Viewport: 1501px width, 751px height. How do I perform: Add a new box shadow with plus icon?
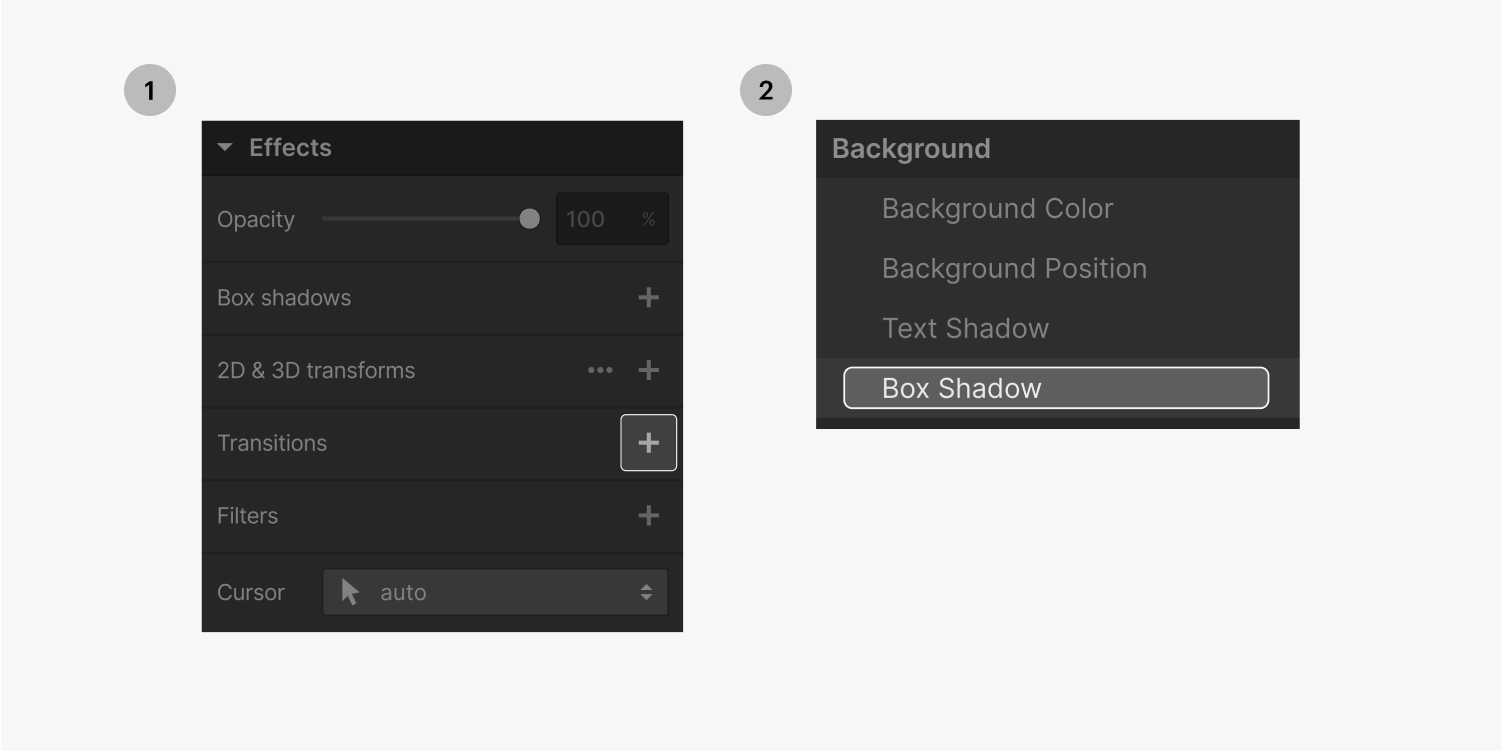pos(648,298)
